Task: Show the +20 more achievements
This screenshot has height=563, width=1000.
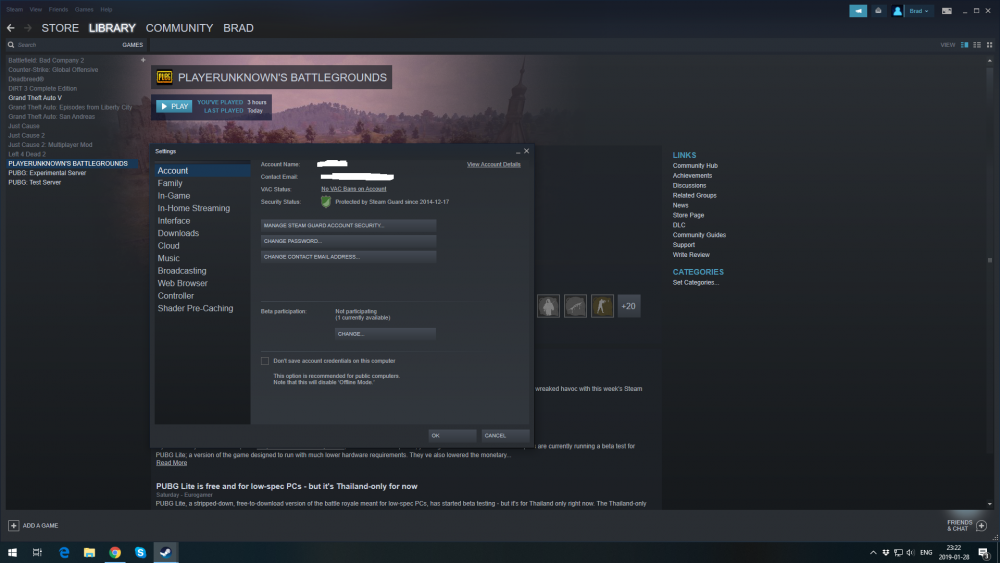Action: 629,306
